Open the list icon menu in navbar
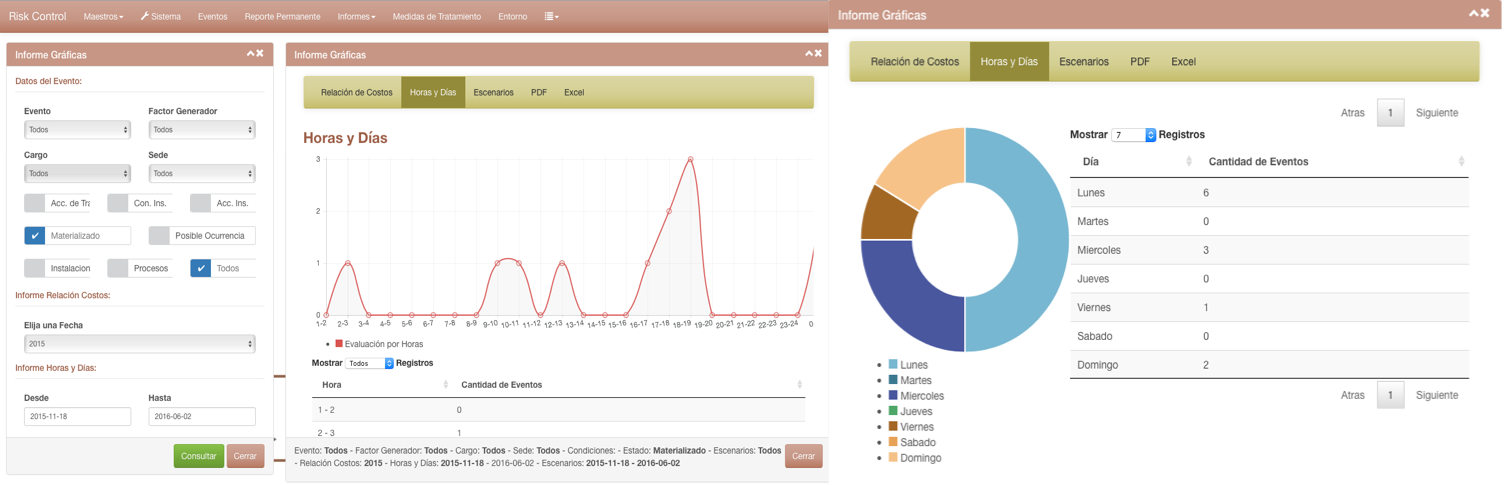1505x485 pixels. 551,17
